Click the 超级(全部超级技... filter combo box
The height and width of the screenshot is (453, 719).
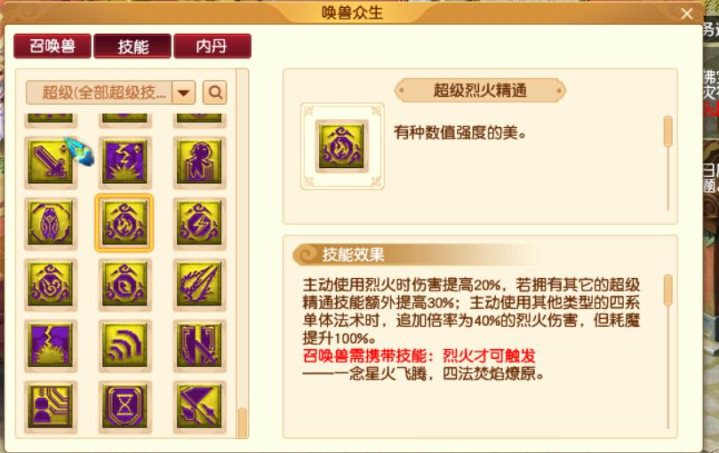tap(111, 93)
